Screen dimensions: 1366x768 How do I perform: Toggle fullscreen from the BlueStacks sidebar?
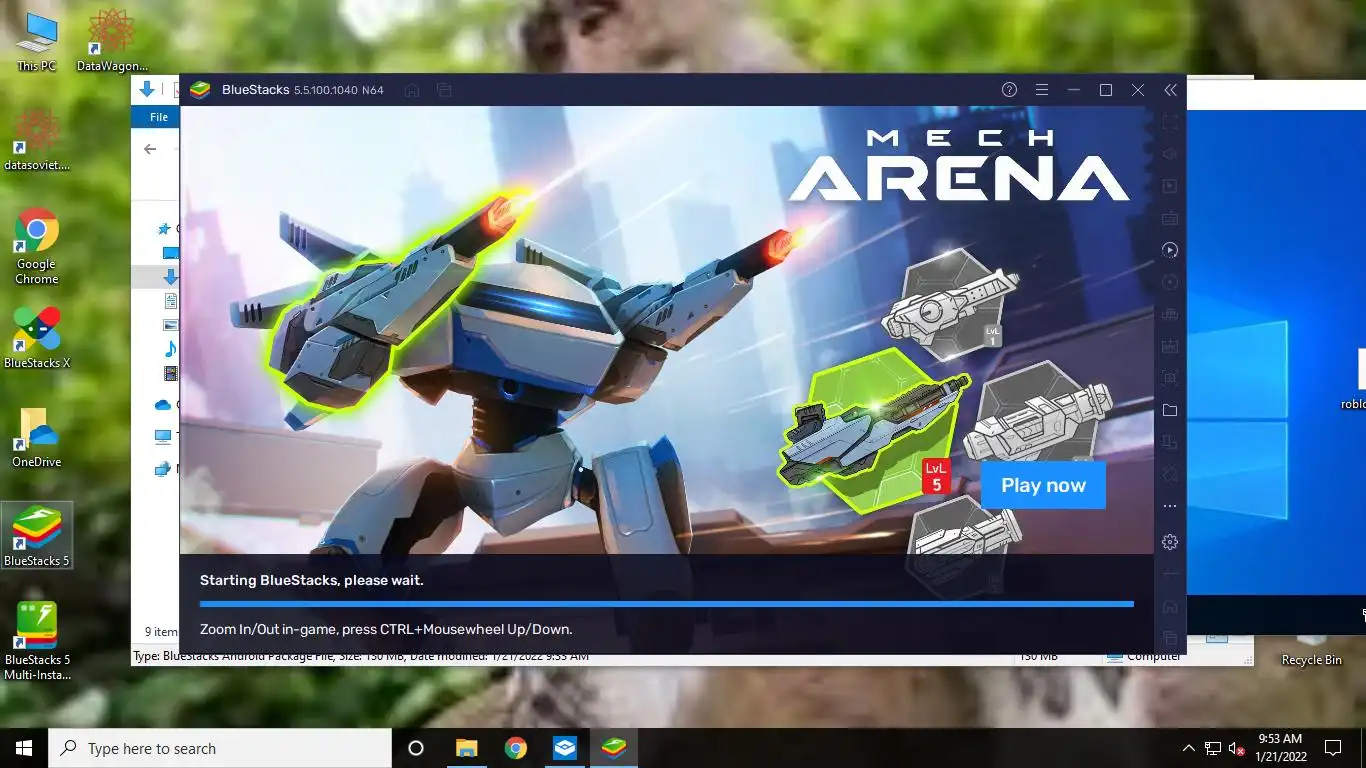coord(1170,122)
